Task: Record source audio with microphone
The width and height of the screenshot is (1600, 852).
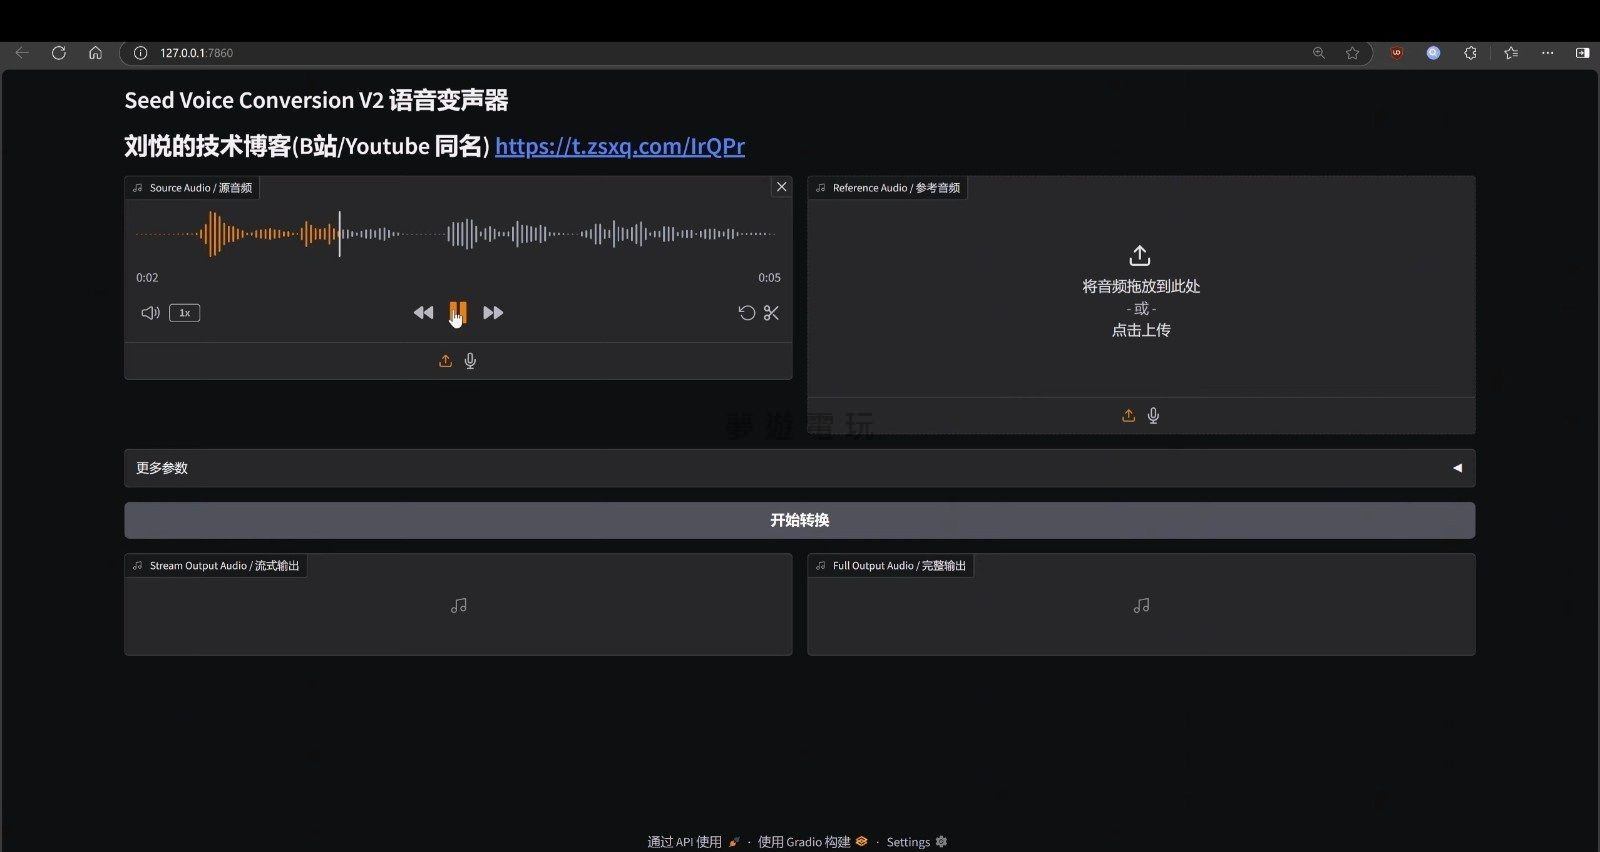Action: [x=470, y=361]
